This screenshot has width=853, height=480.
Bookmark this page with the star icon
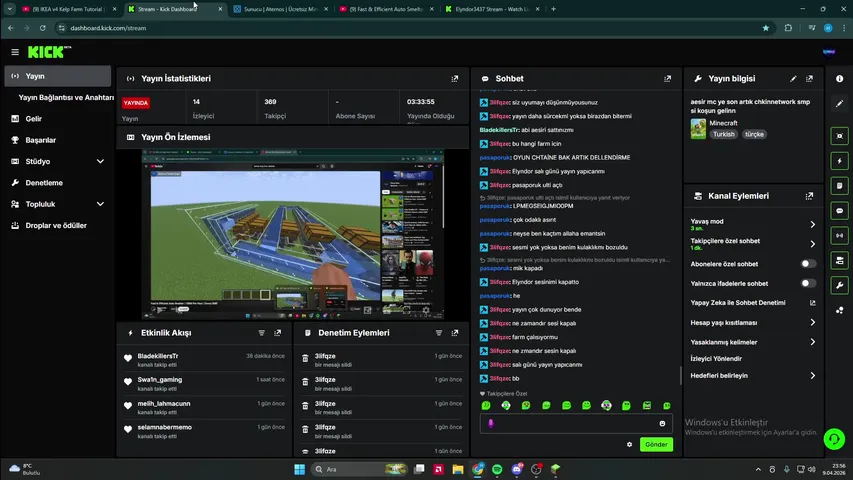766,28
